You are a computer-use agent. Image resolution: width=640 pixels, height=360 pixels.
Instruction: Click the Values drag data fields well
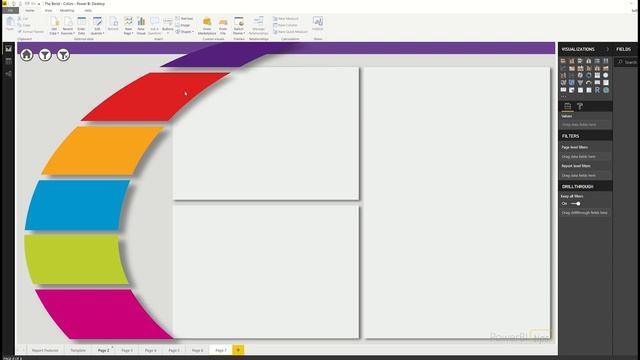point(585,124)
